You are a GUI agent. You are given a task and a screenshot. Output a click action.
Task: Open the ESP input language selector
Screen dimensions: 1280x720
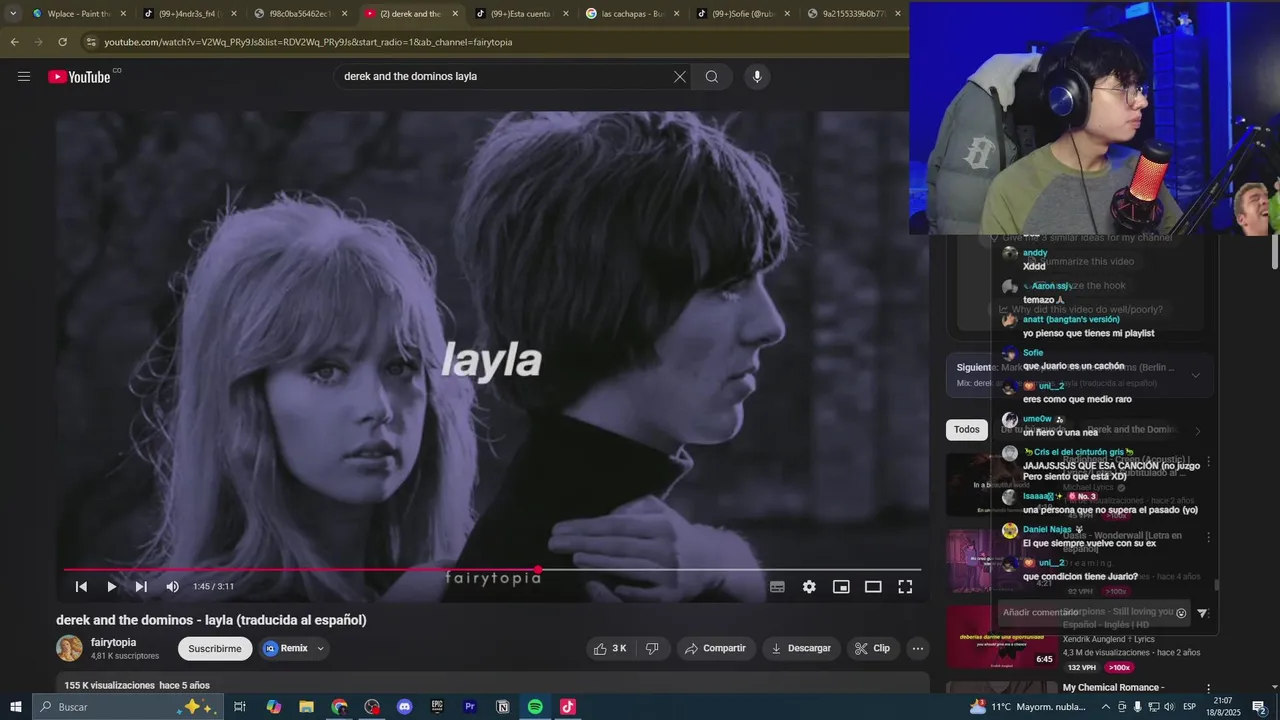point(1190,707)
